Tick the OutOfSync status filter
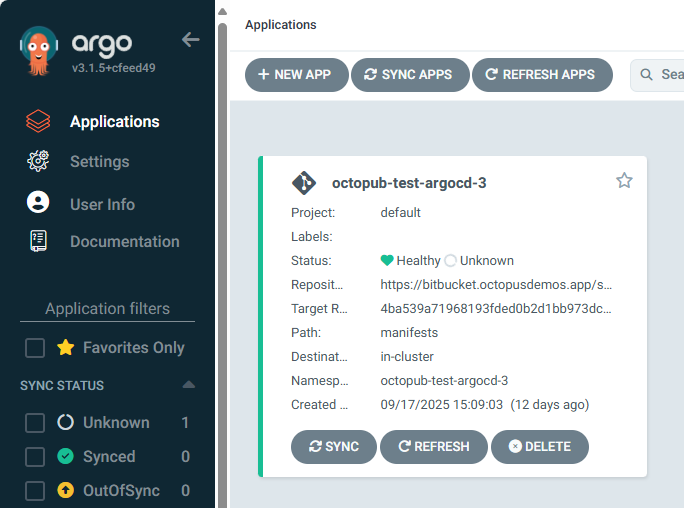 click(35, 491)
